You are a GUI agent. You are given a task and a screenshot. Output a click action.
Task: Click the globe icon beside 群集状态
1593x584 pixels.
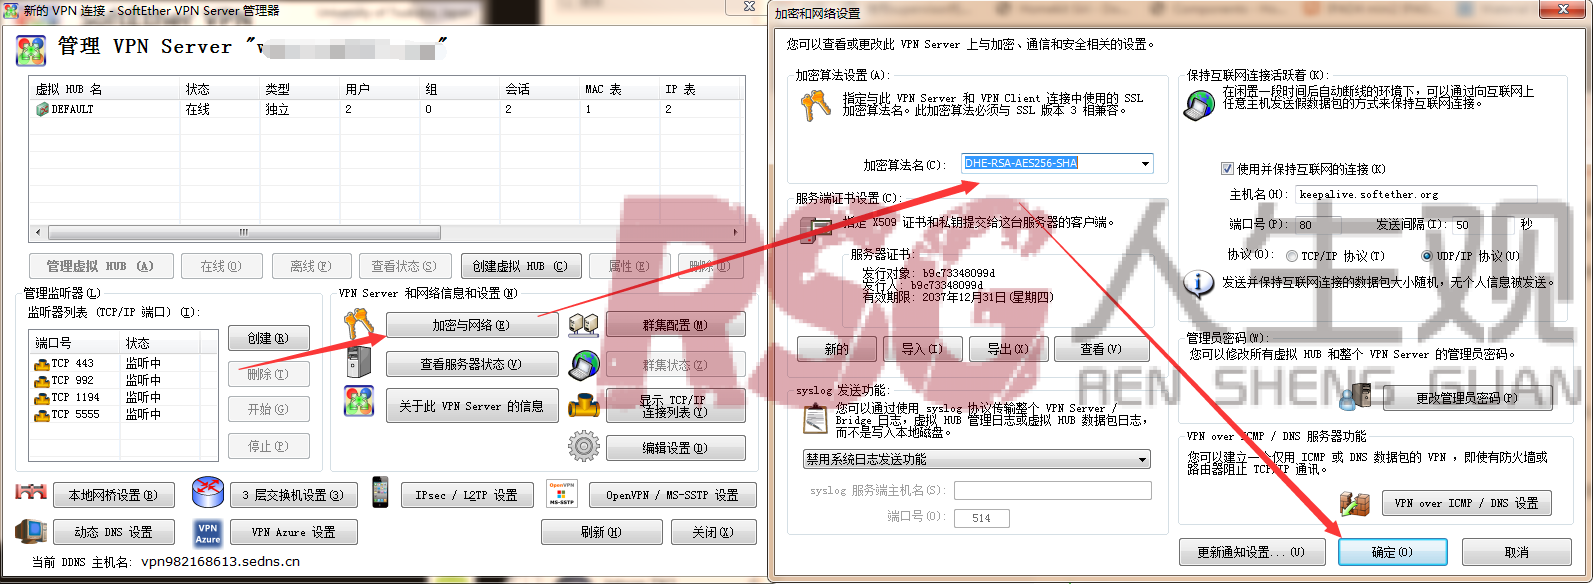(584, 366)
